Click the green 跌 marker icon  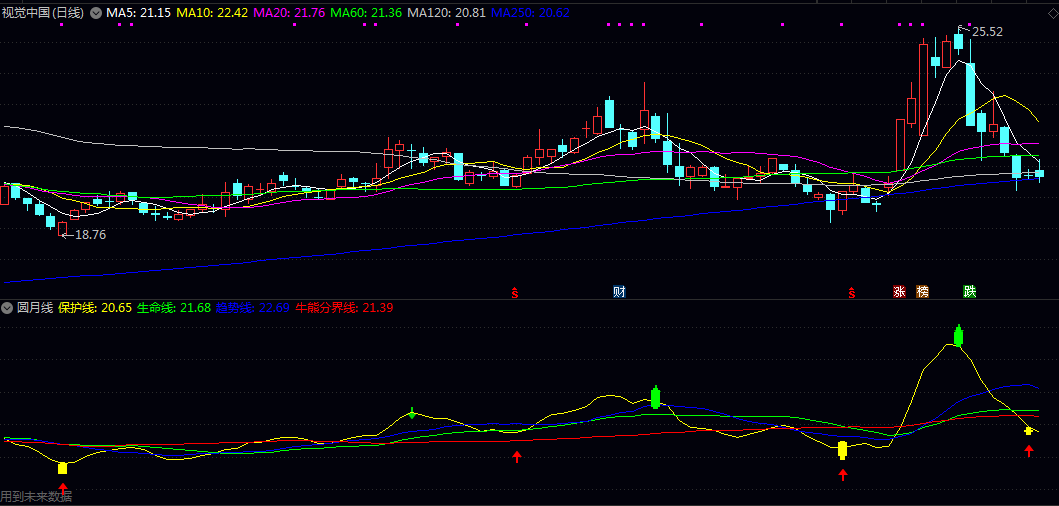(x=969, y=292)
